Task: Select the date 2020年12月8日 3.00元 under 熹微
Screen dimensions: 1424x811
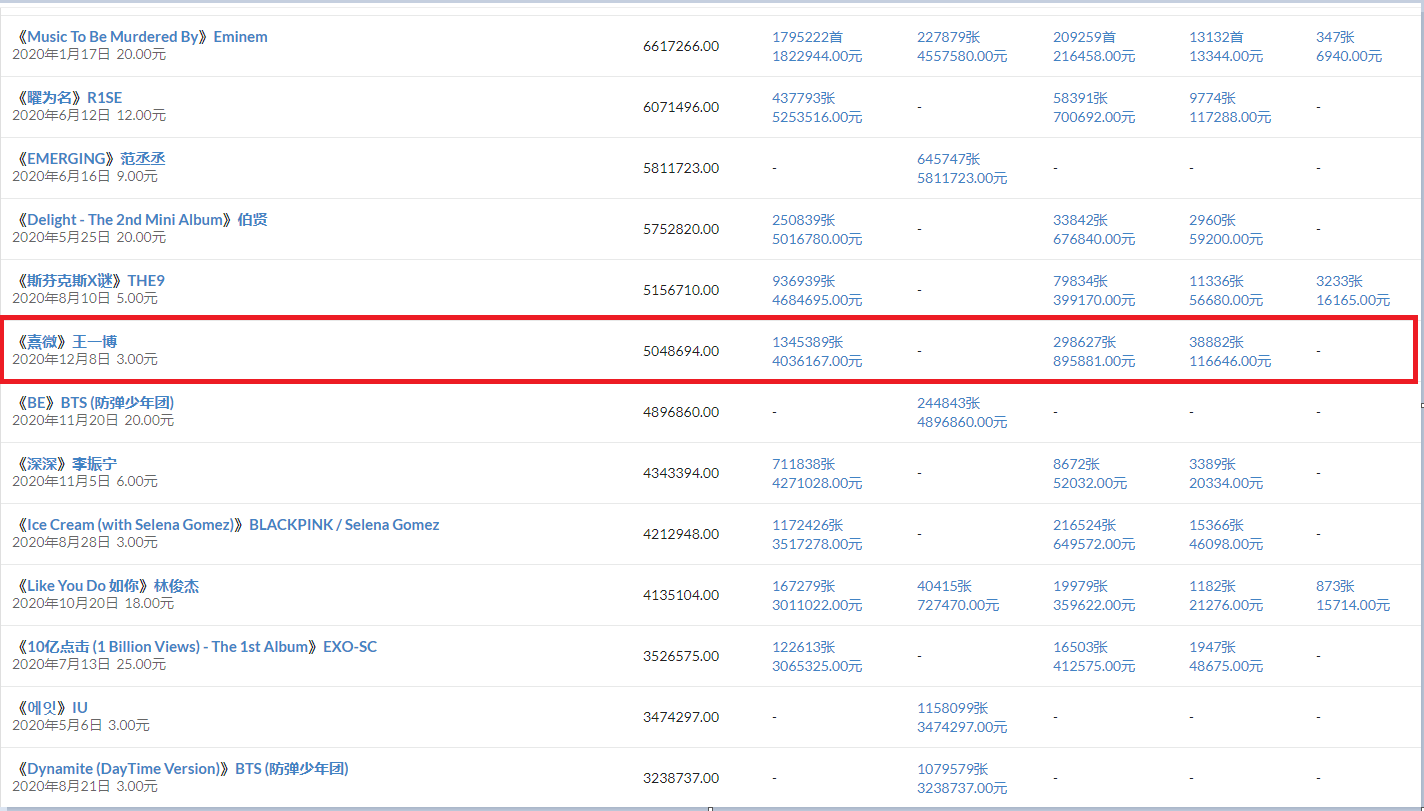Action: (x=85, y=359)
